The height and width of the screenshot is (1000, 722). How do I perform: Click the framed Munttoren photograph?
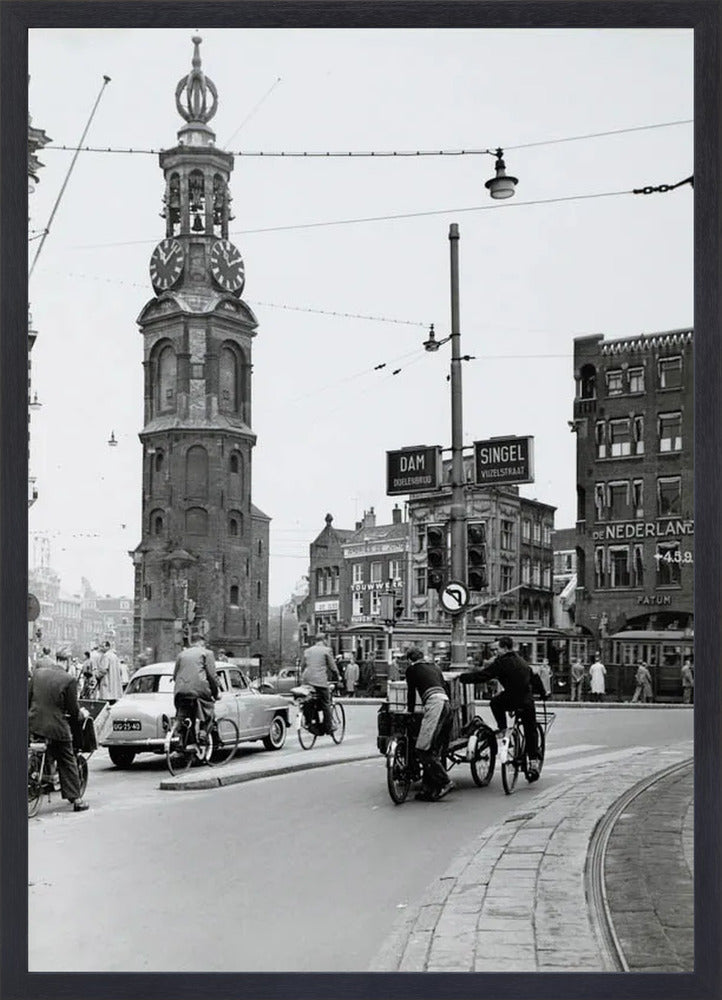[x=361, y=500]
